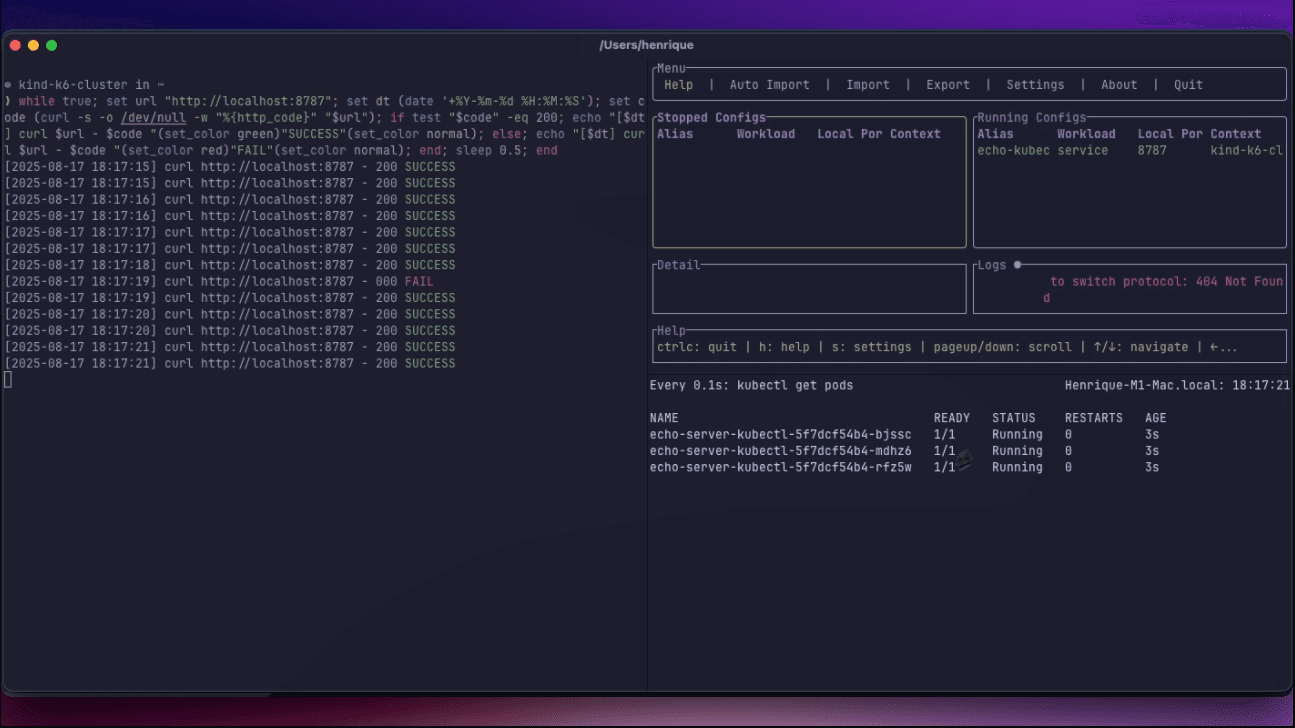Open Help from the kftray menu
The image size is (1295, 728).
click(678, 85)
